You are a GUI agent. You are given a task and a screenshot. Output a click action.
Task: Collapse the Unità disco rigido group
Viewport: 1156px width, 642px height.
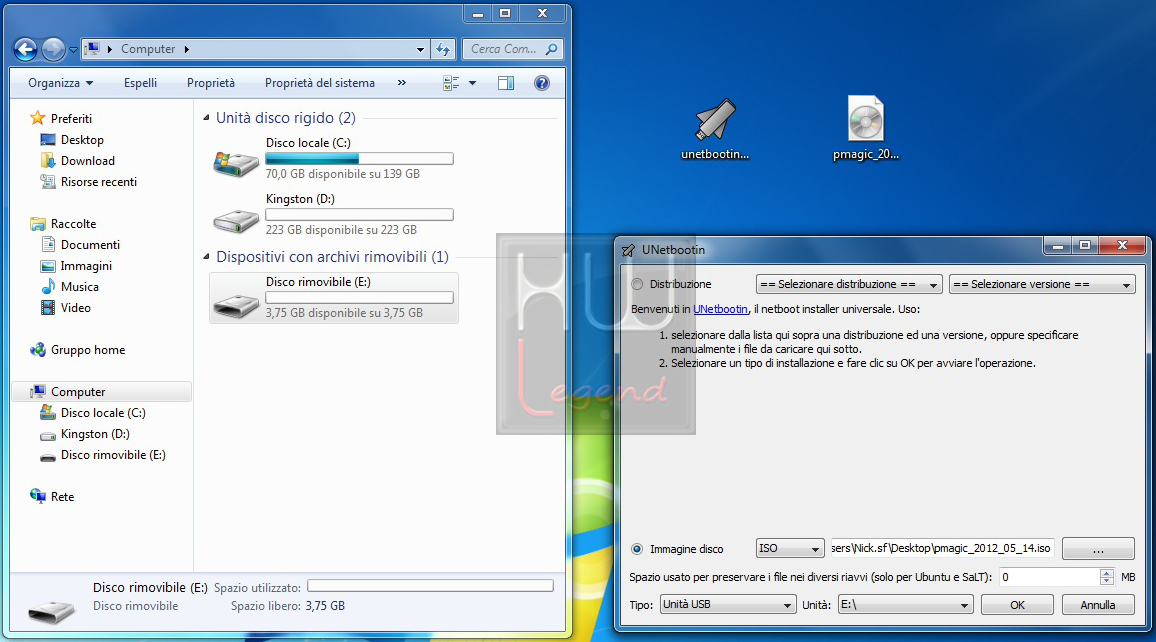pos(206,118)
